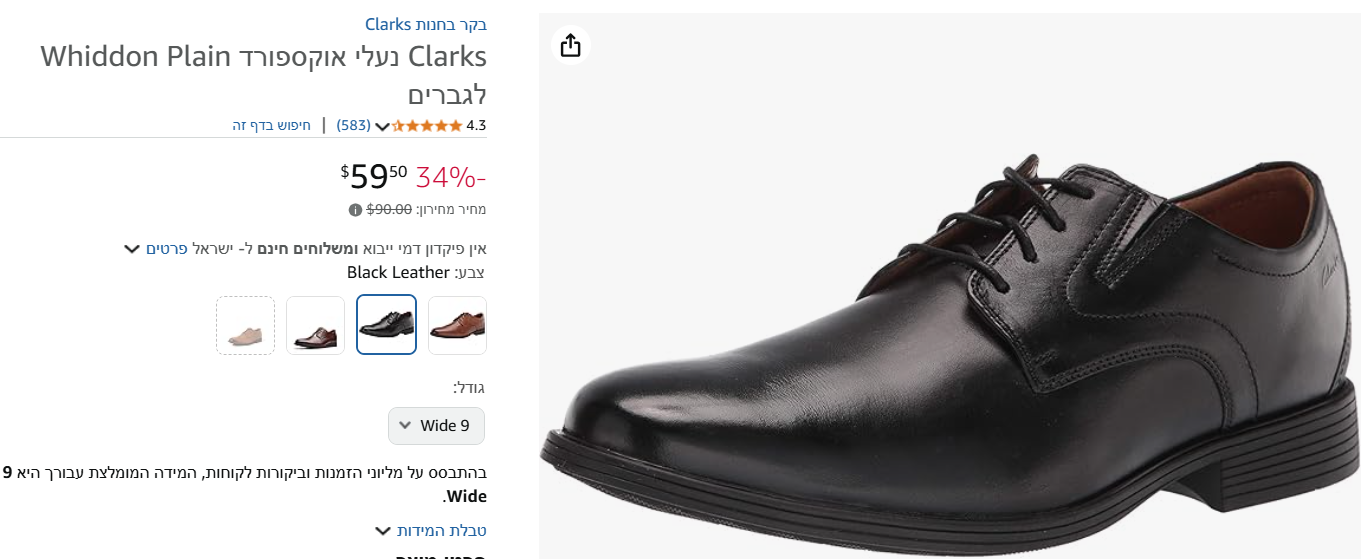The image size is (1364, 559).
Task: Select the Black Leather shoe swatch
Action: tap(386, 325)
